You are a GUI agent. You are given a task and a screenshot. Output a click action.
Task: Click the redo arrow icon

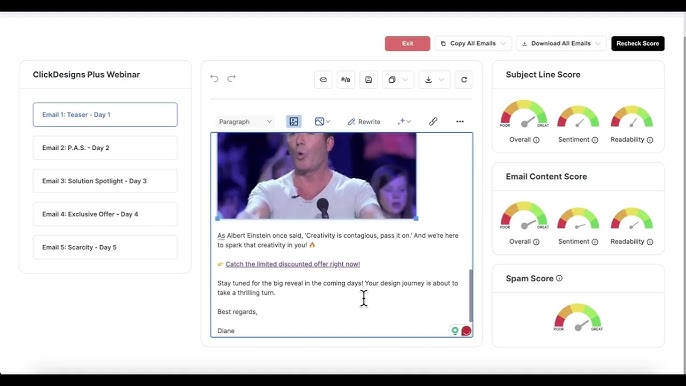(x=231, y=78)
